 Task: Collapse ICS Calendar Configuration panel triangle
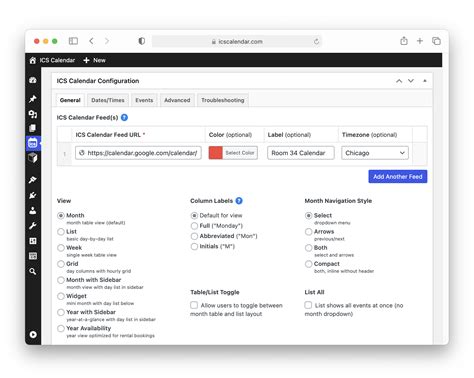click(x=425, y=81)
